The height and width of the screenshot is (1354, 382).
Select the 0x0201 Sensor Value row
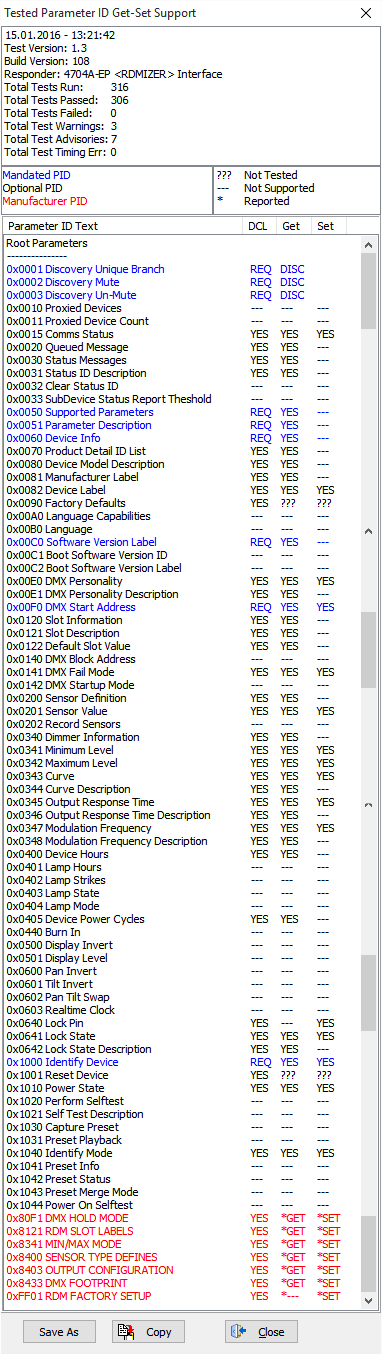181,711
